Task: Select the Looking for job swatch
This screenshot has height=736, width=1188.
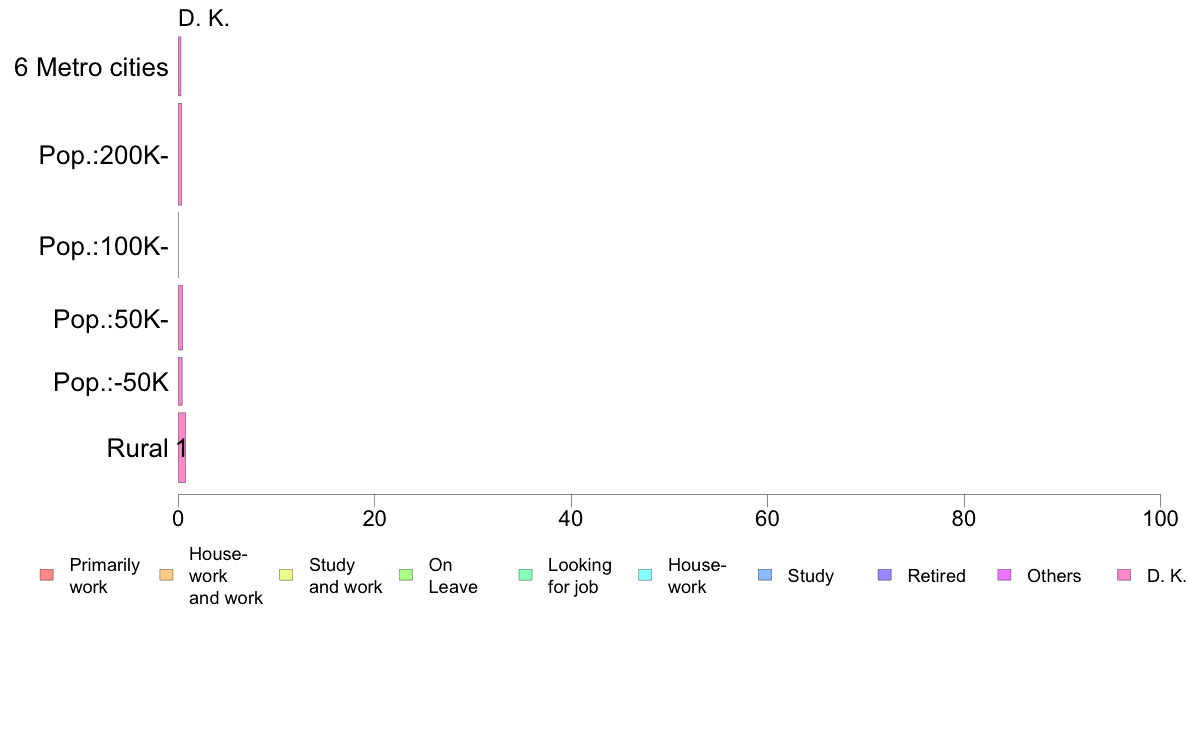Action: (x=526, y=575)
